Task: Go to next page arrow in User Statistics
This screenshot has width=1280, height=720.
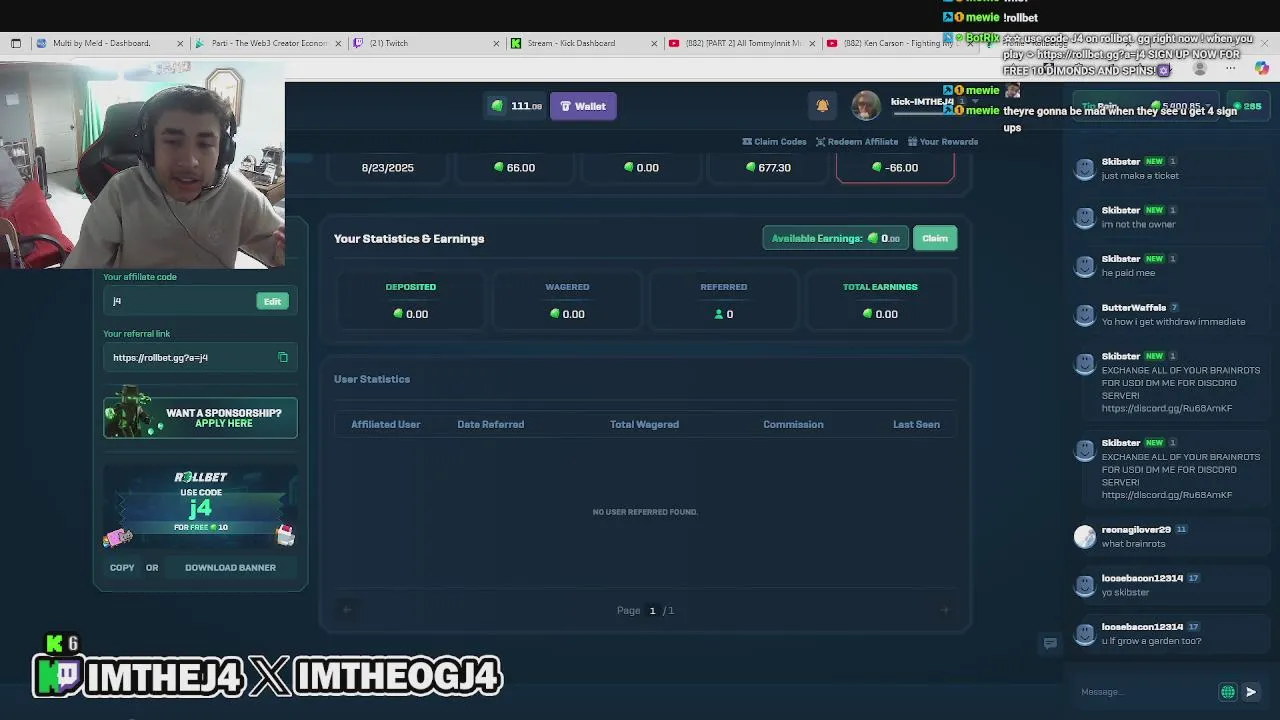Action: point(944,610)
